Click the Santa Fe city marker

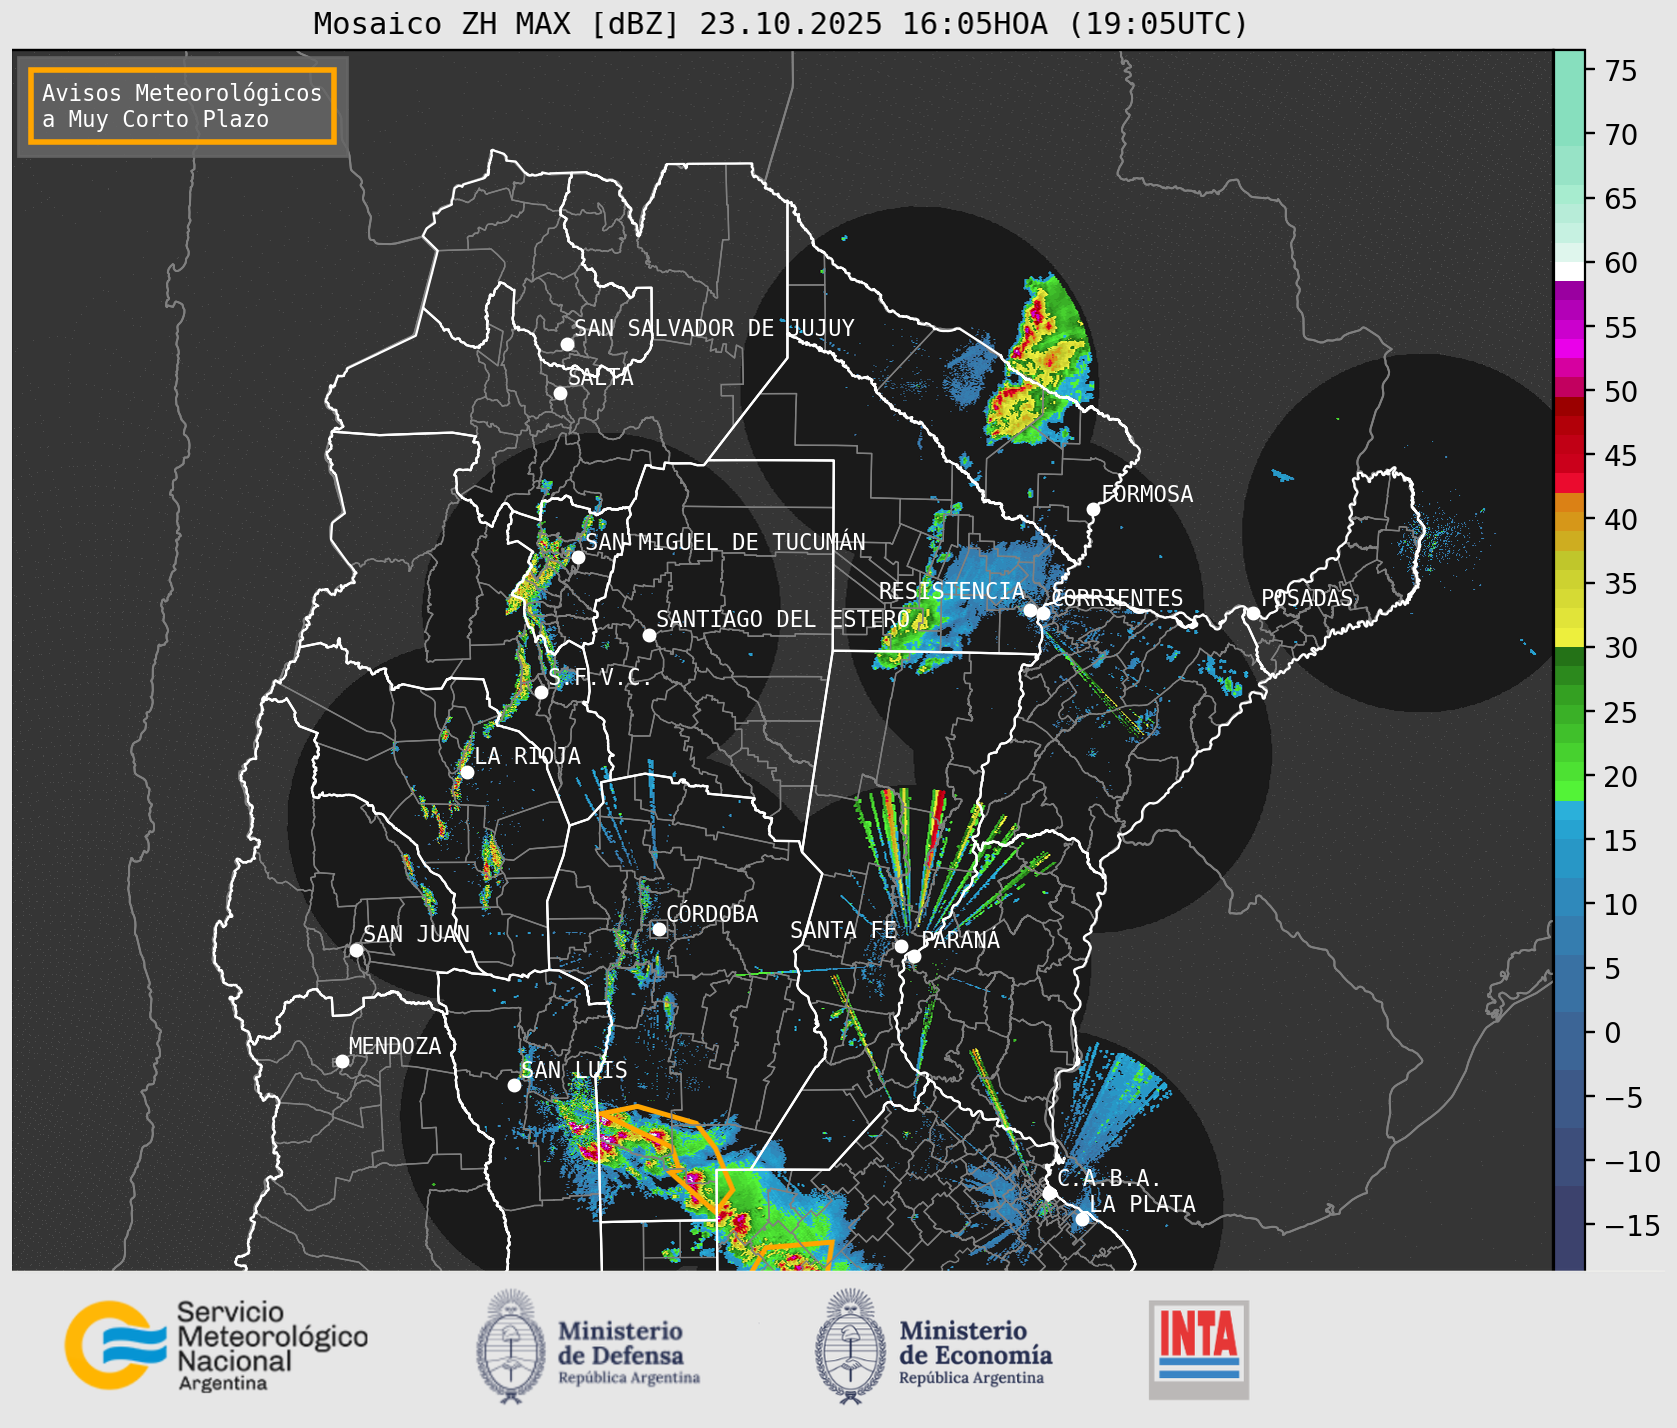pyautogui.click(x=901, y=946)
